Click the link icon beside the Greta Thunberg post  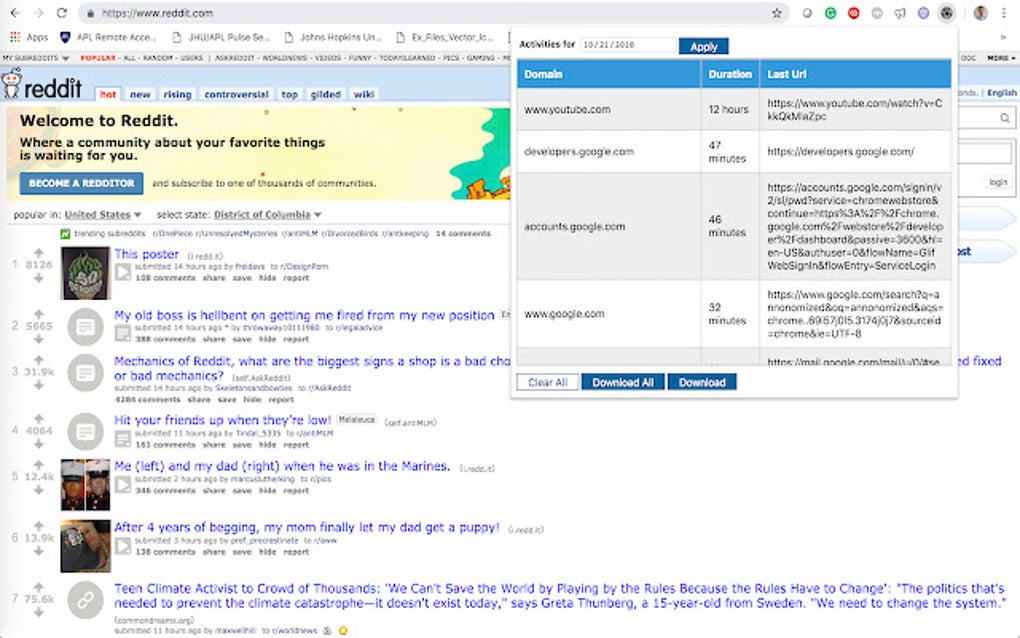[x=85, y=600]
